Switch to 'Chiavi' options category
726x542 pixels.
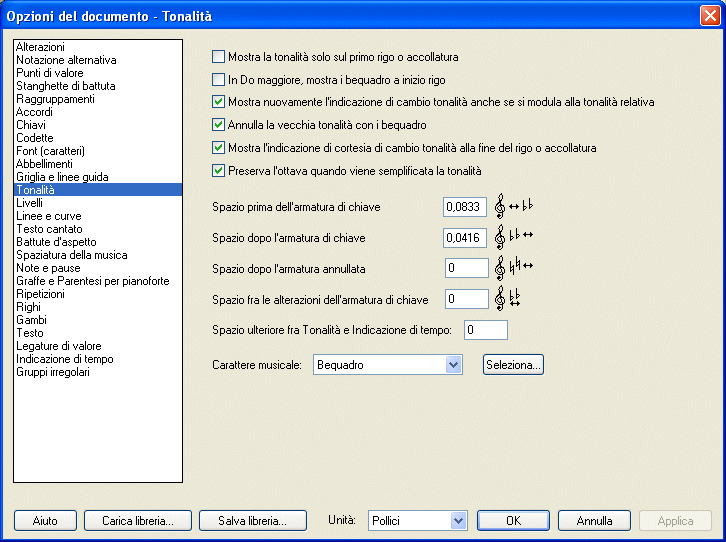click(x=32, y=125)
